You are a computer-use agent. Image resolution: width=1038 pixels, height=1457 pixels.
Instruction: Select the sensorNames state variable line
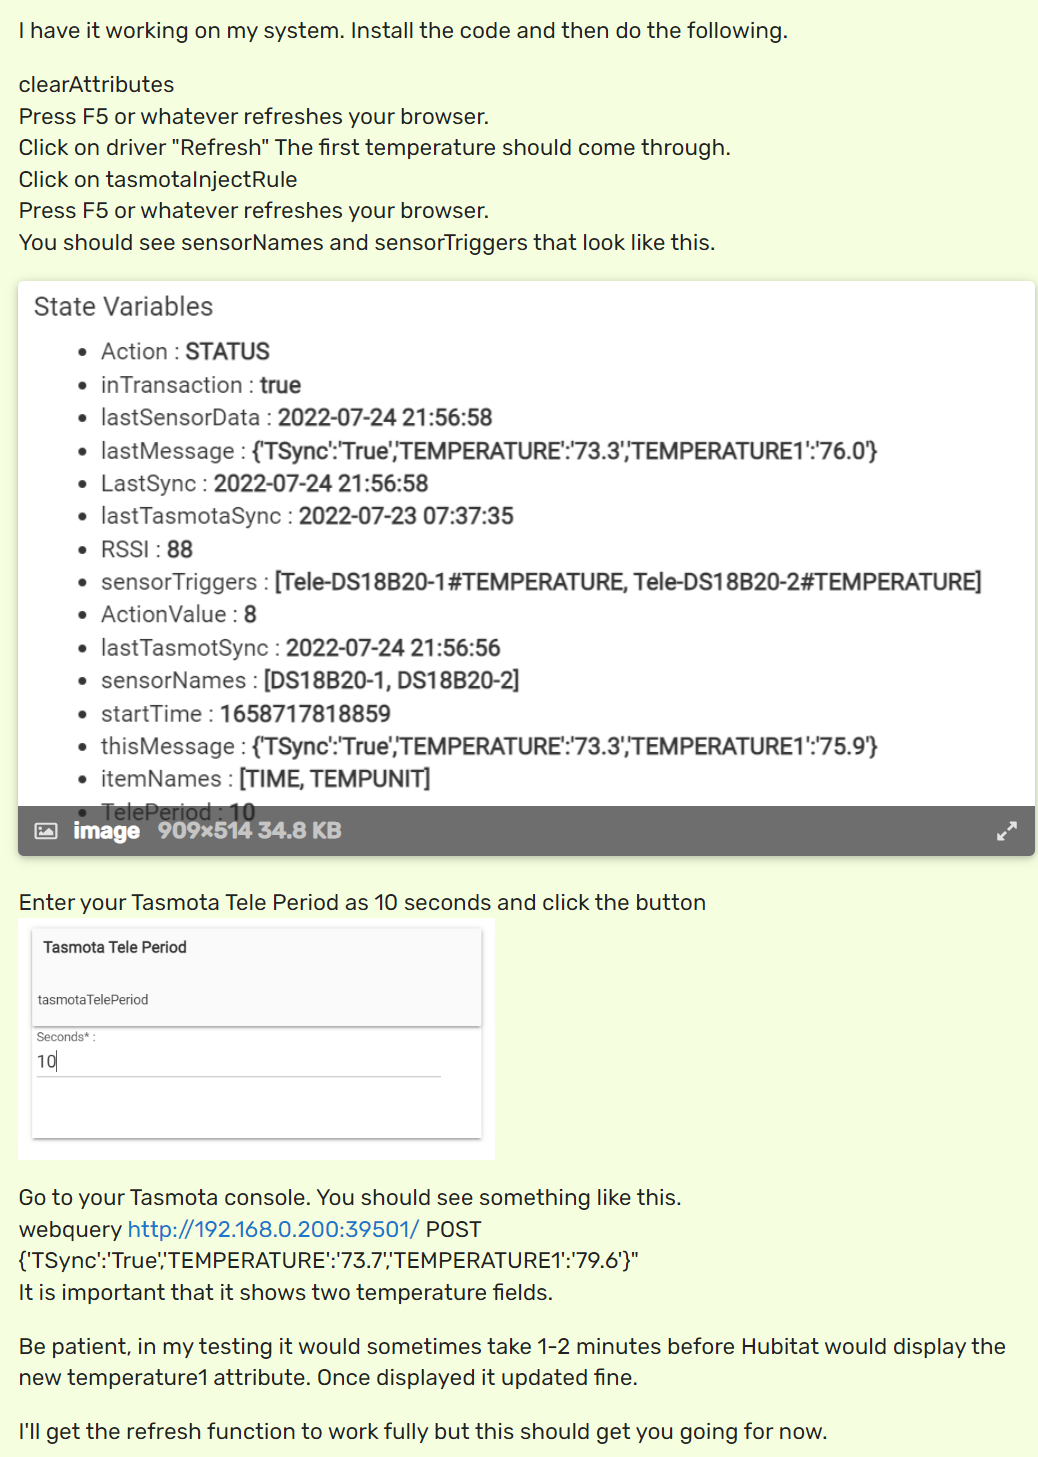click(x=310, y=681)
